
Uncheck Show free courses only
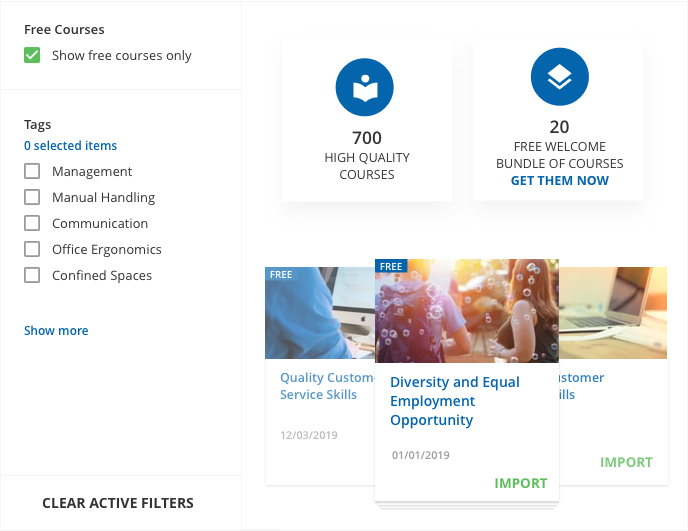pyautogui.click(x=32, y=56)
